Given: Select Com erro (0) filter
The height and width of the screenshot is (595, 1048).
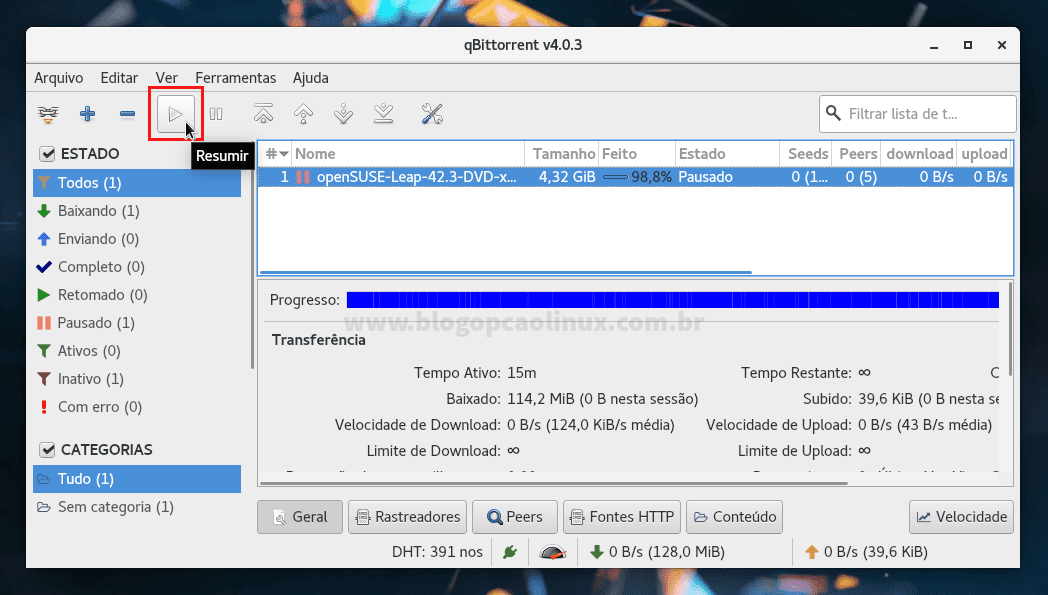Looking at the screenshot, I should pyautogui.click(x=137, y=407).
